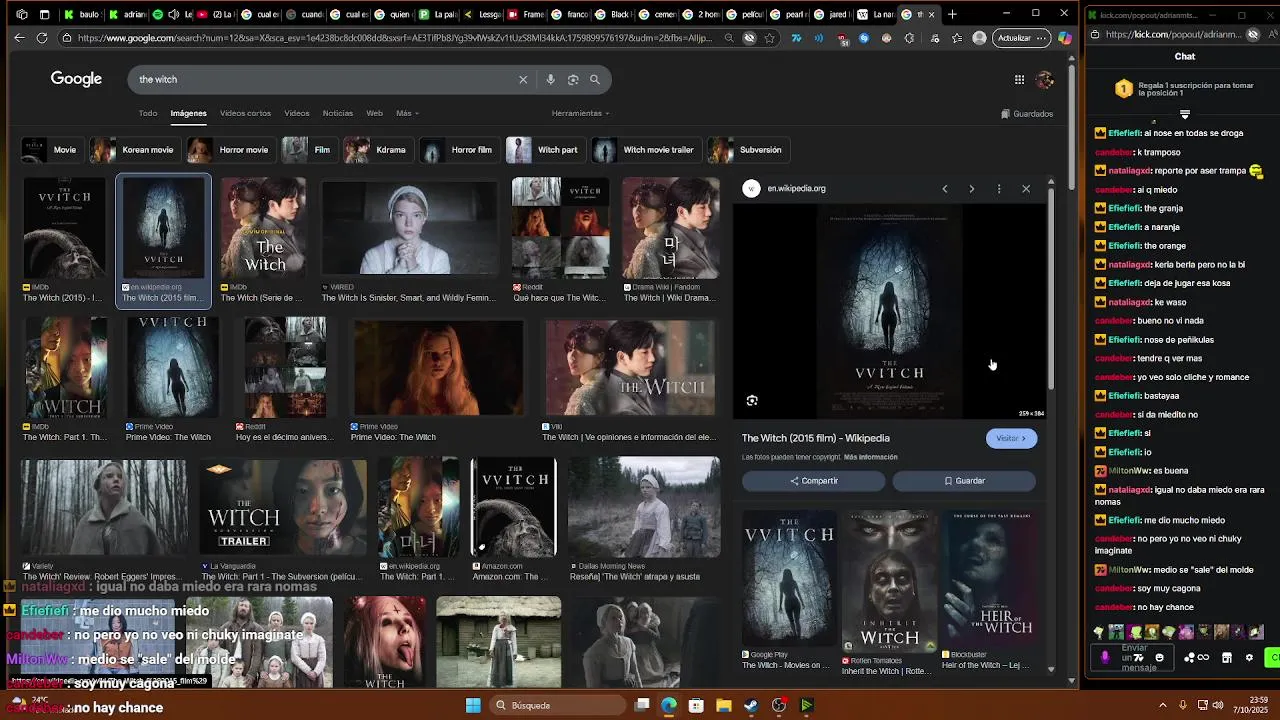
Task: Reload the Google results page
Action: (42, 38)
